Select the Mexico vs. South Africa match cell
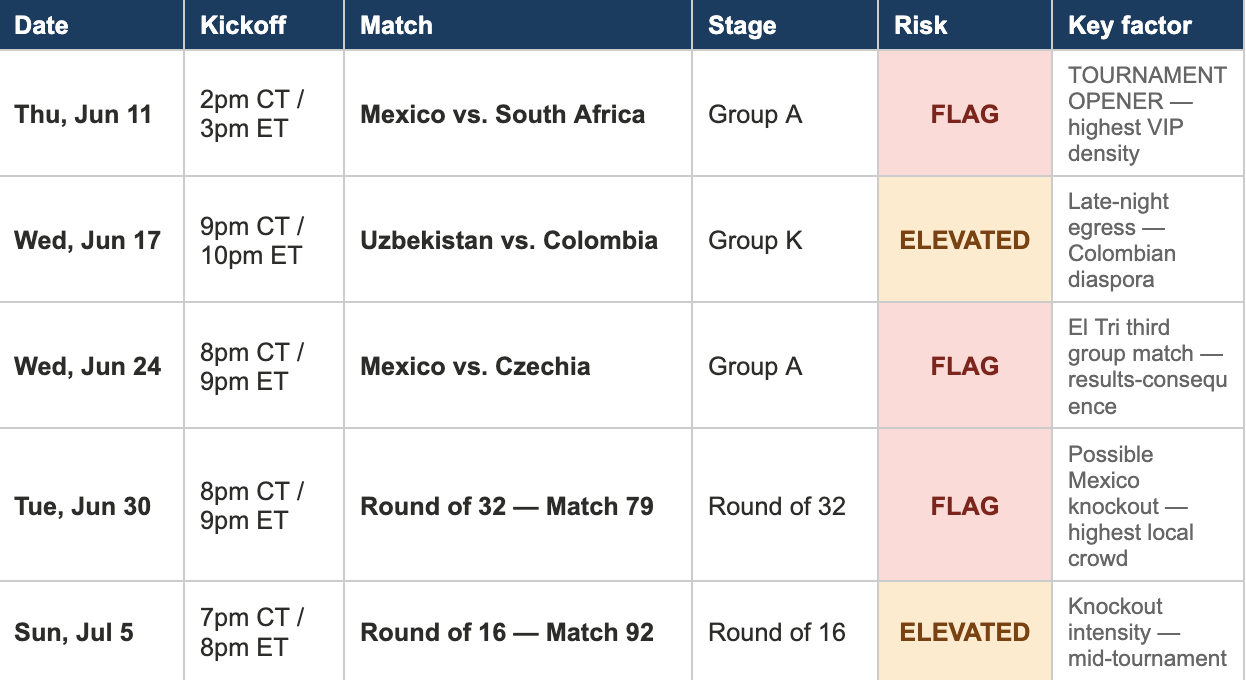The height and width of the screenshot is (680, 1246). (x=518, y=114)
